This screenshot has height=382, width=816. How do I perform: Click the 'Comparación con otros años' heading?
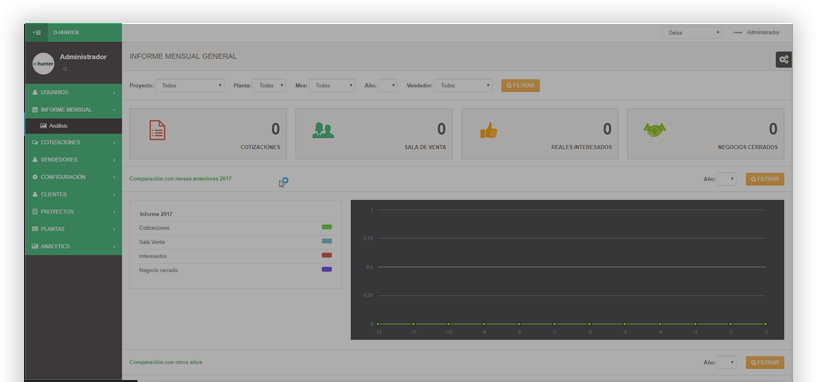click(x=166, y=362)
